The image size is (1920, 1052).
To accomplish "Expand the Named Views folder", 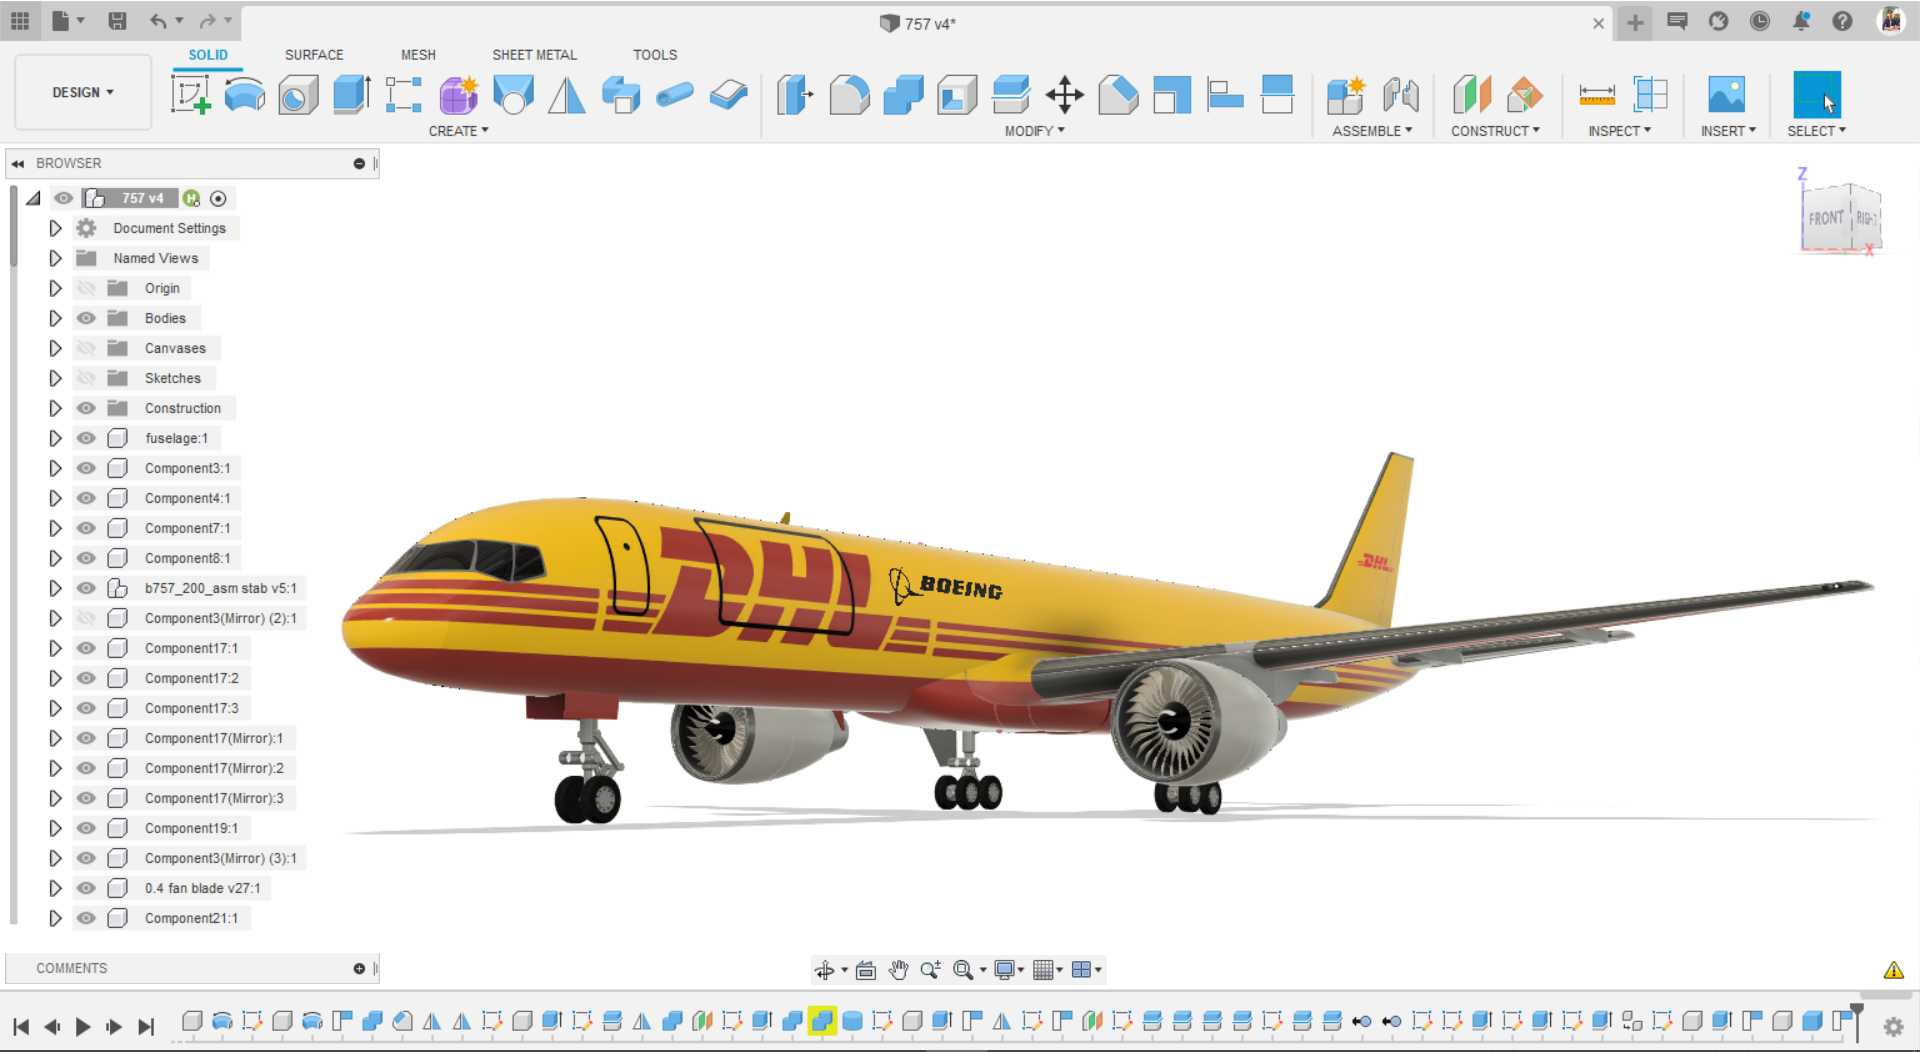I will (x=55, y=258).
